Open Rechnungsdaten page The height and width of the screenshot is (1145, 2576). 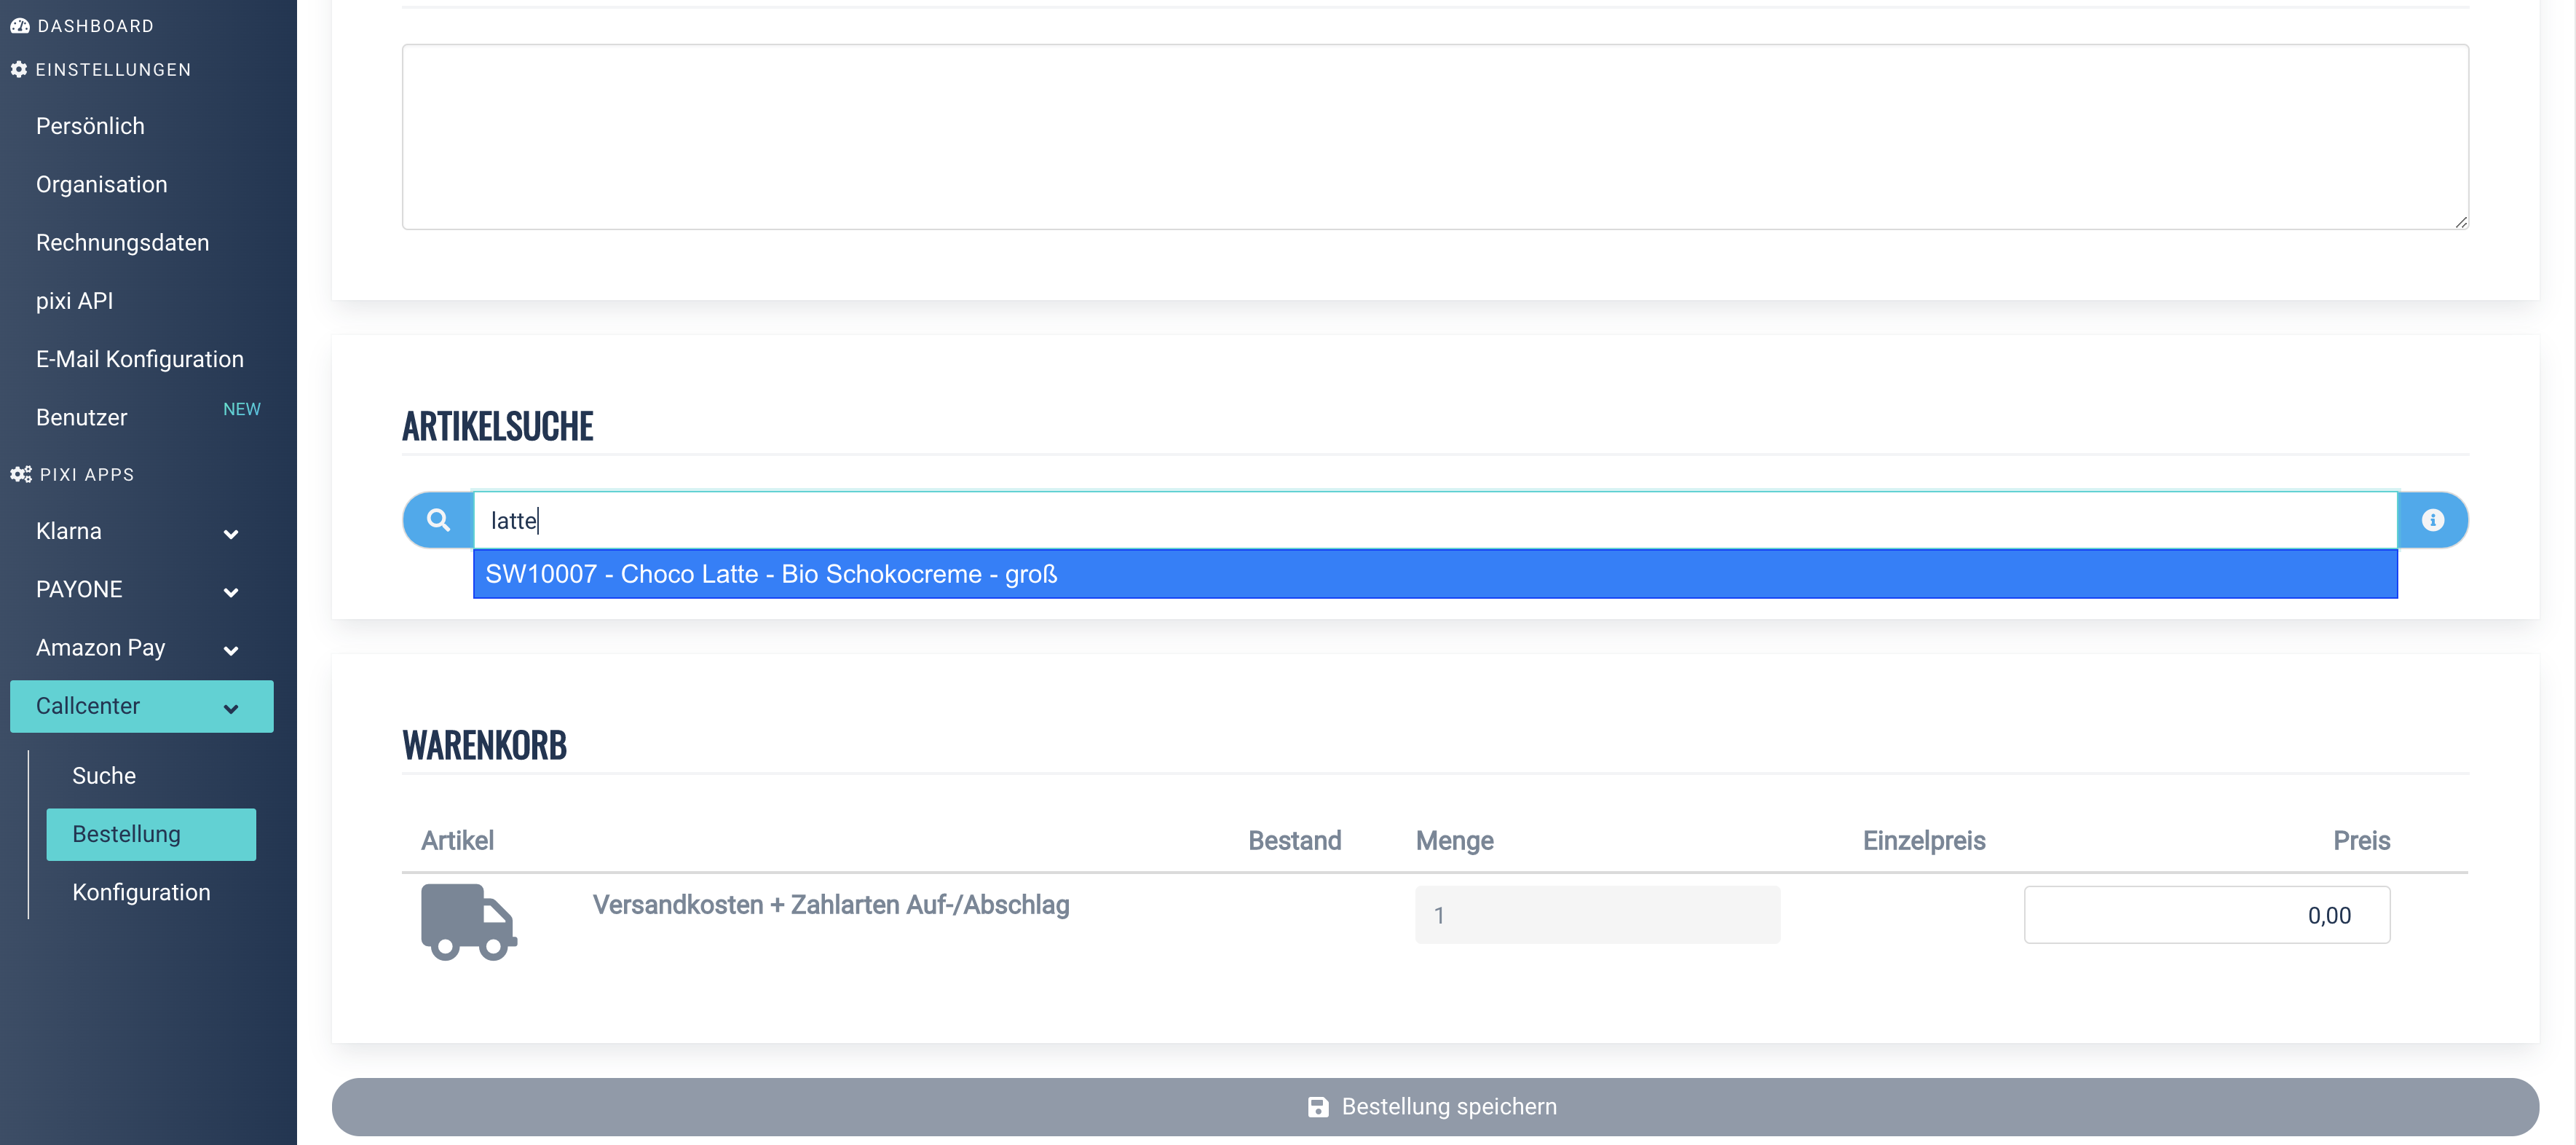coord(123,243)
